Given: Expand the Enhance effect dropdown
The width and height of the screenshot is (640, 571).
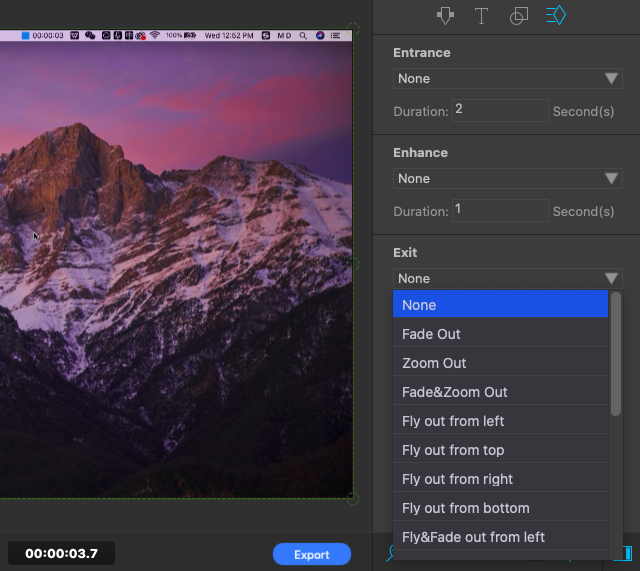Looking at the screenshot, I should (x=508, y=179).
